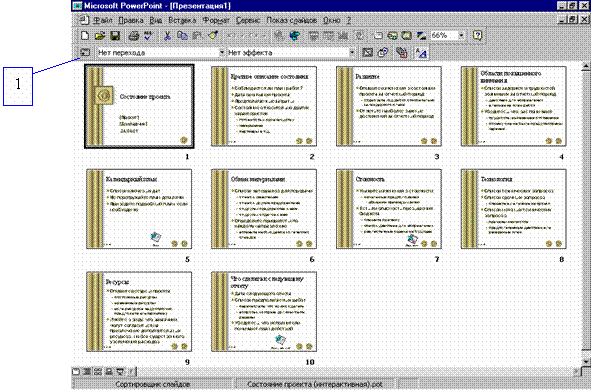This screenshot has height=390, width=591.
Task: Insert a new slide via toolbar icon
Action: coord(377,35)
